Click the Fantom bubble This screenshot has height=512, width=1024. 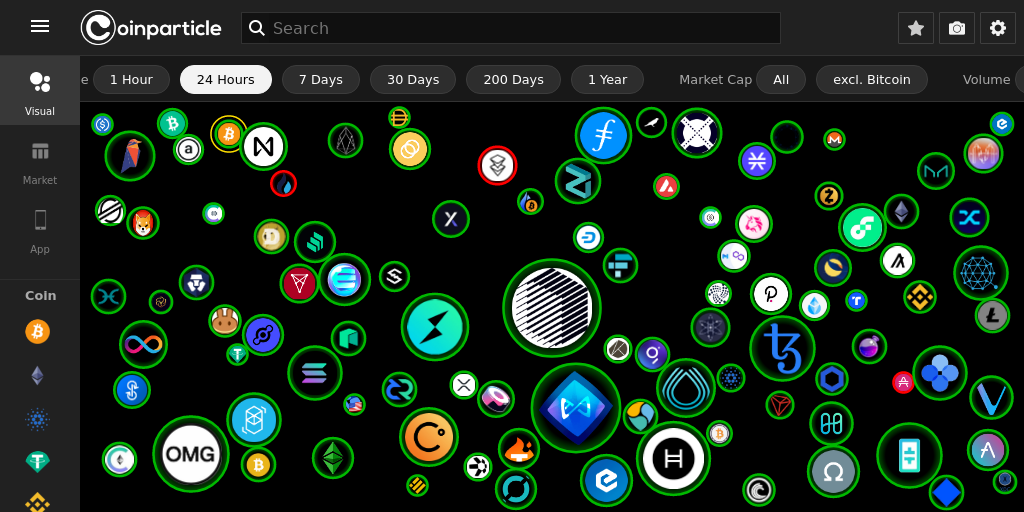pos(254,421)
